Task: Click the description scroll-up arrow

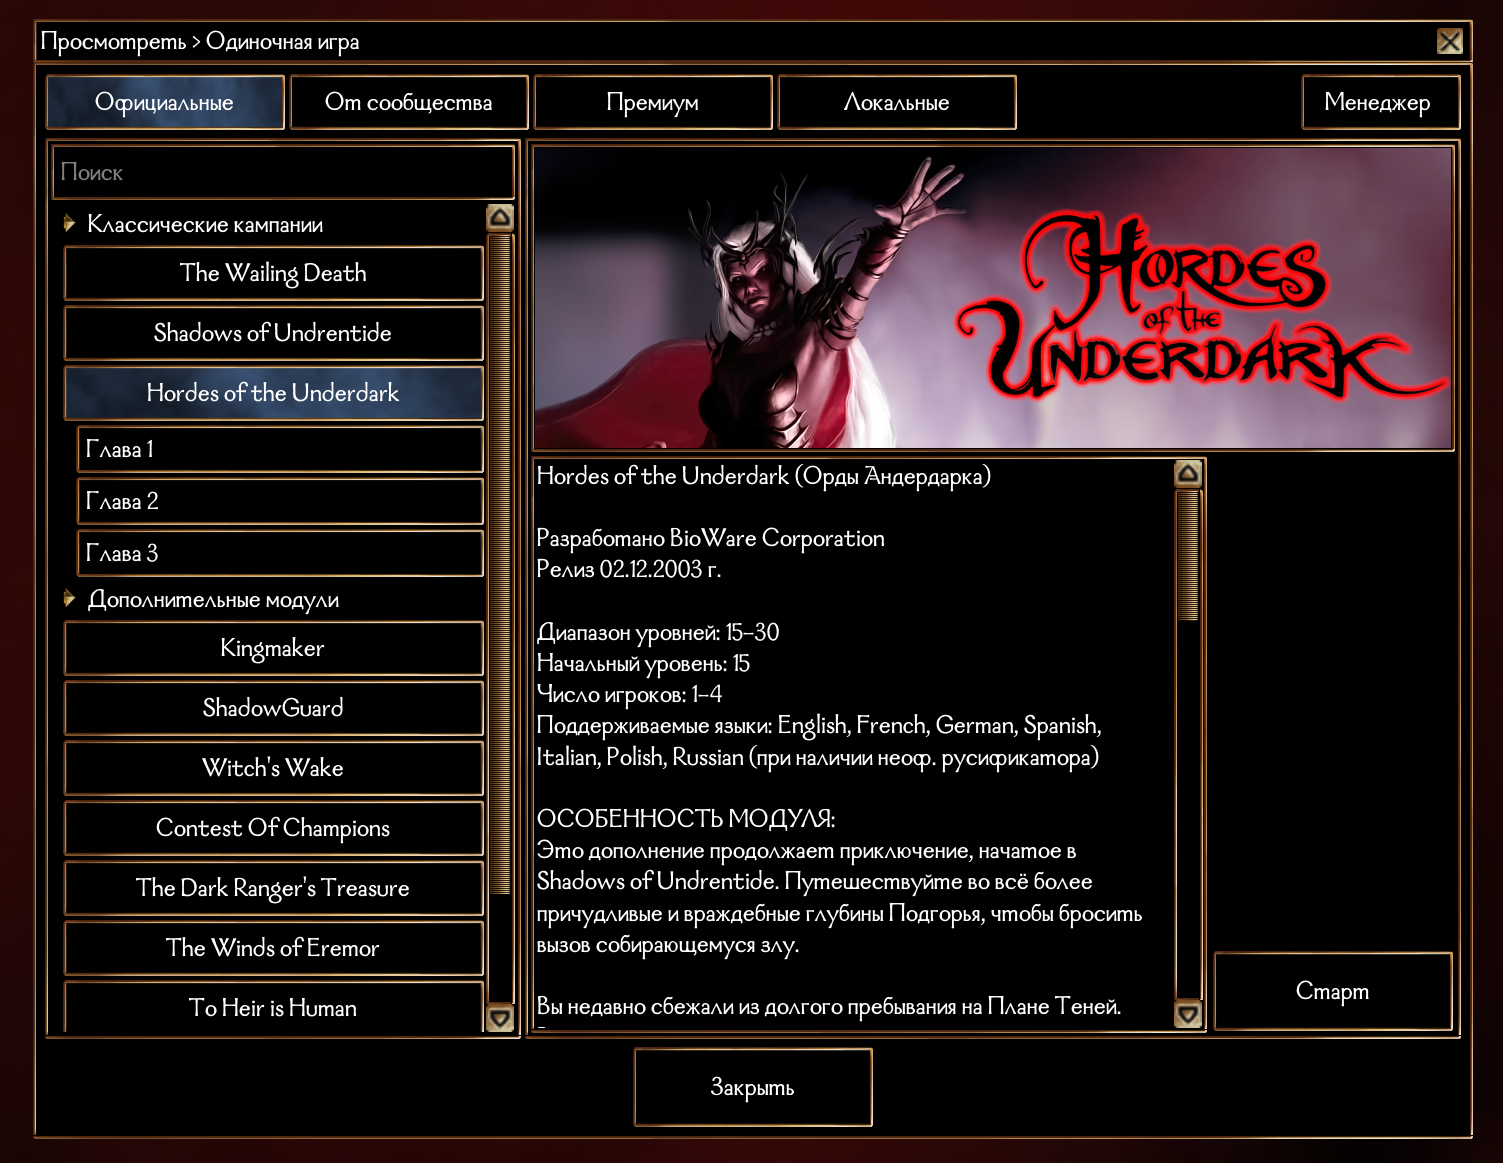Action: (1188, 473)
